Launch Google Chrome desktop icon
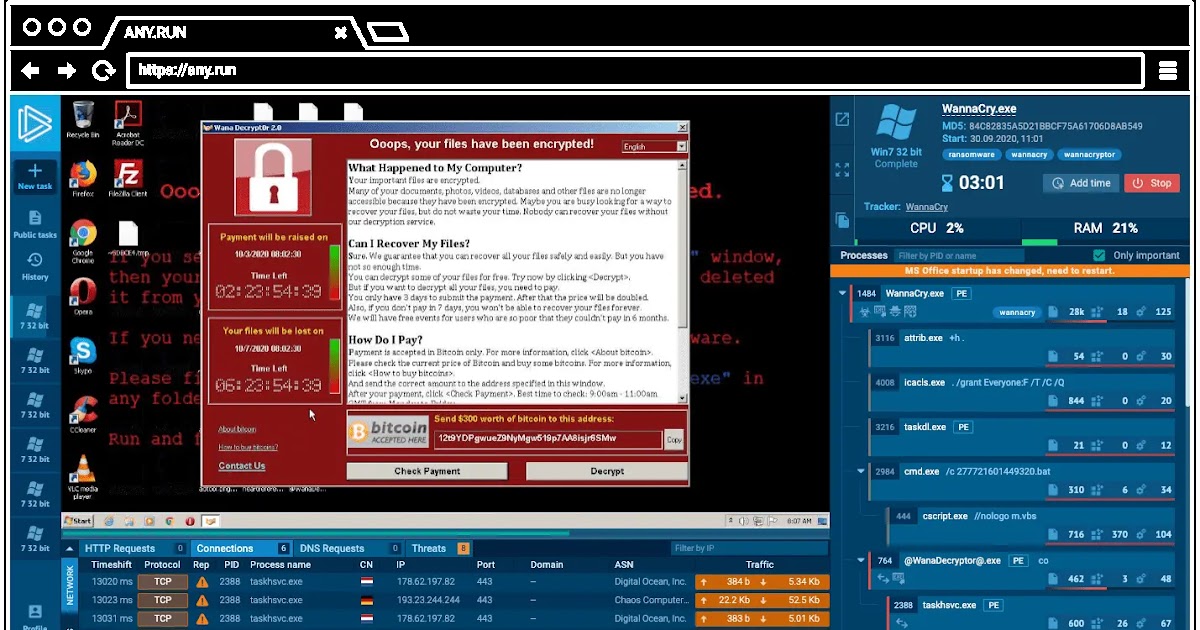 click(x=83, y=241)
